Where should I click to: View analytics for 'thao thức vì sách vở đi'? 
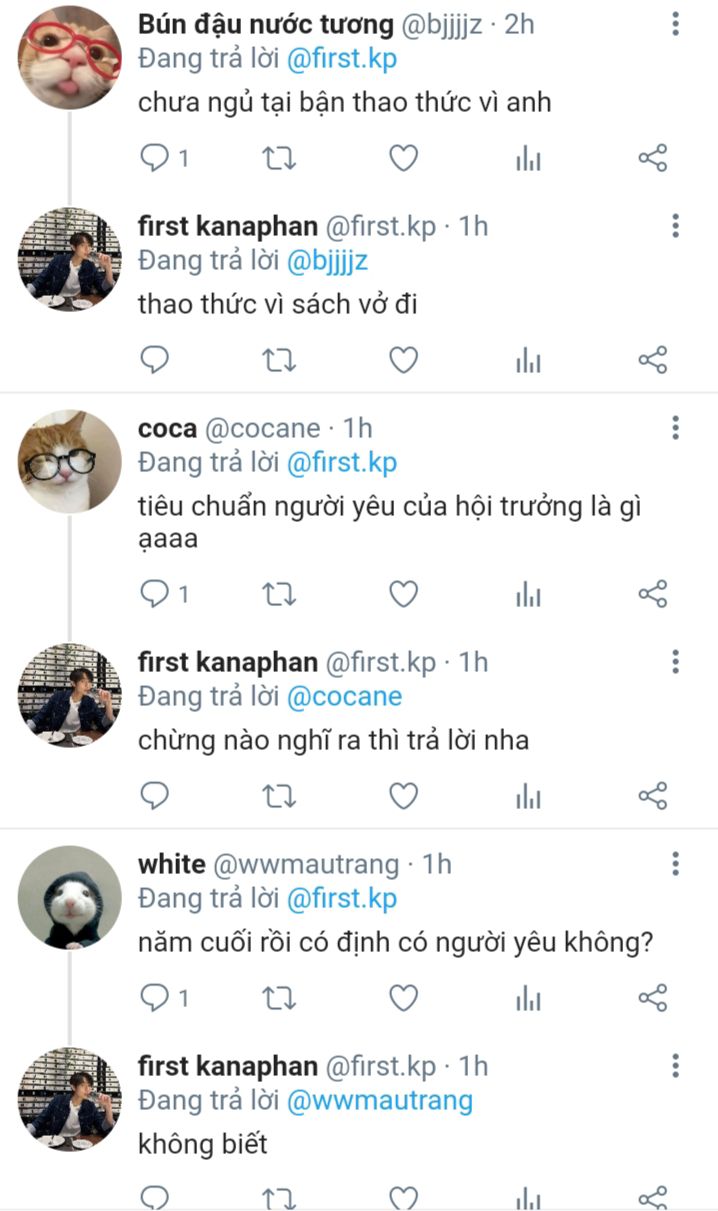(528, 360)
